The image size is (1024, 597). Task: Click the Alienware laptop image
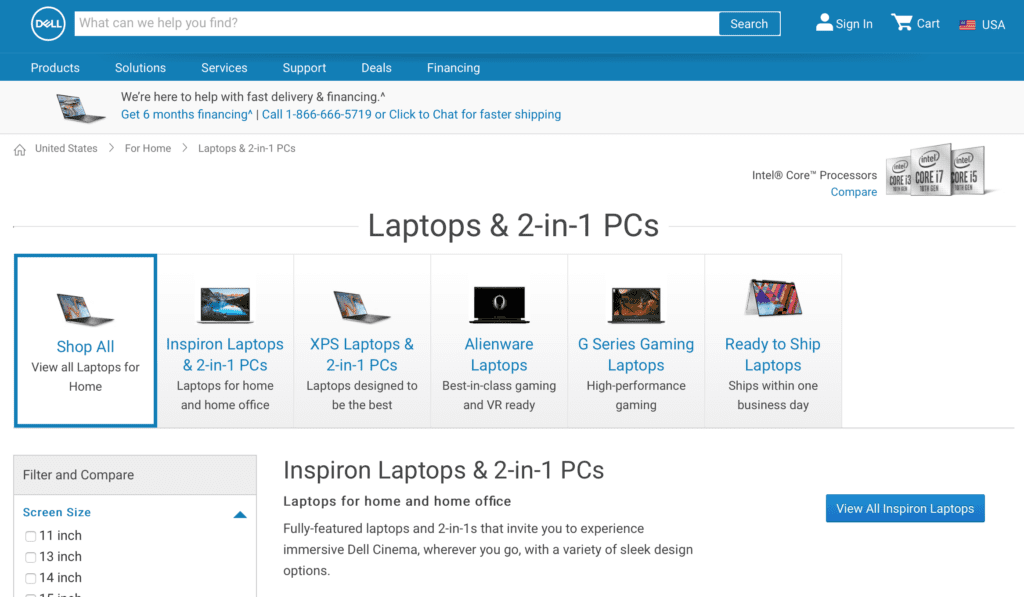[499, 304]
